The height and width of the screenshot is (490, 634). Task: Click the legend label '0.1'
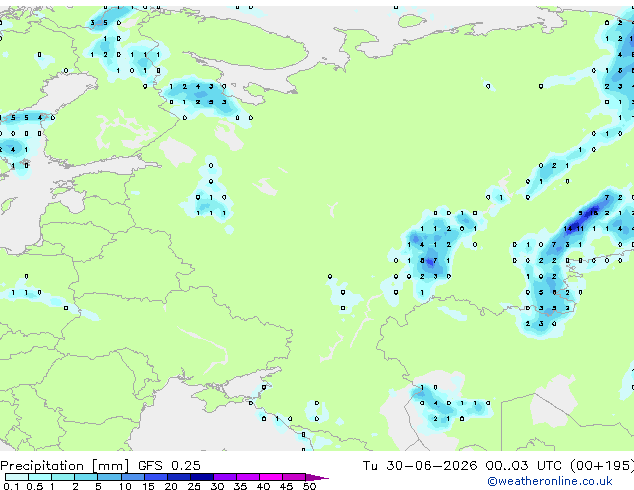[11, 486]
